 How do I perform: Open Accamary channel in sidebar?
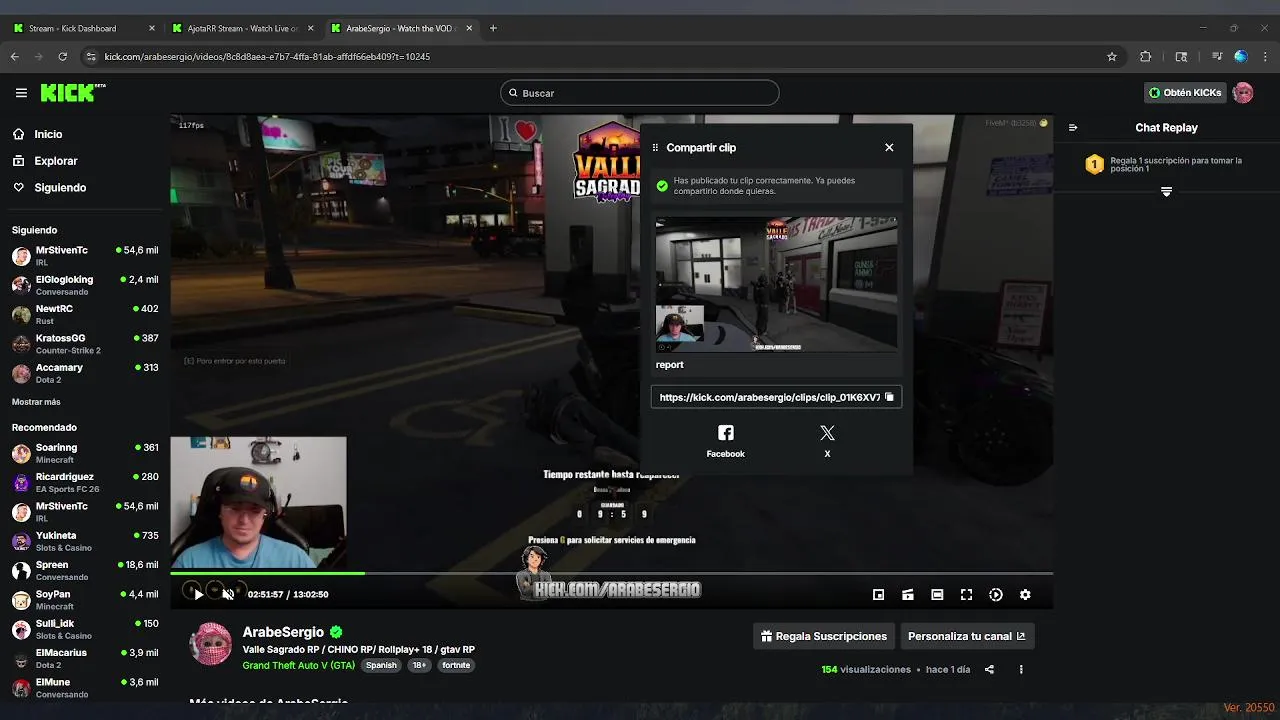85,373
